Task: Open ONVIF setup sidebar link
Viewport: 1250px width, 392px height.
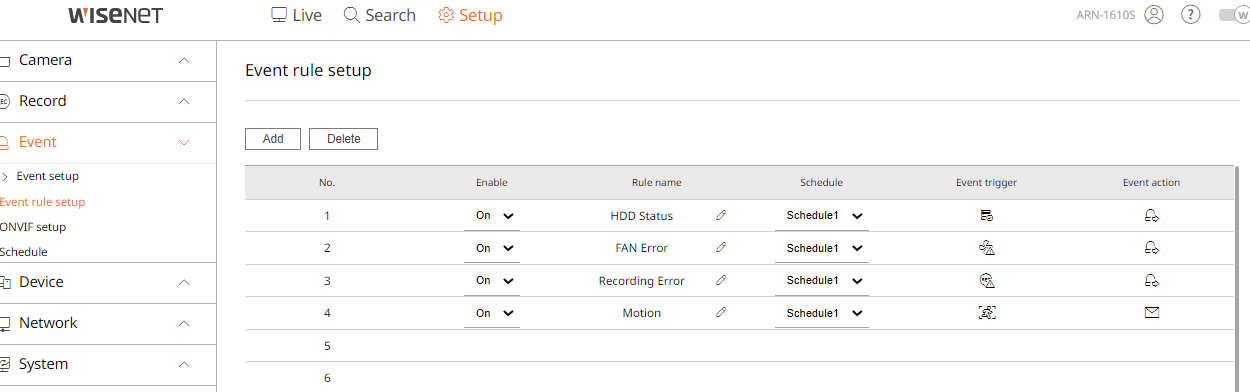Action: click(33, 227)
